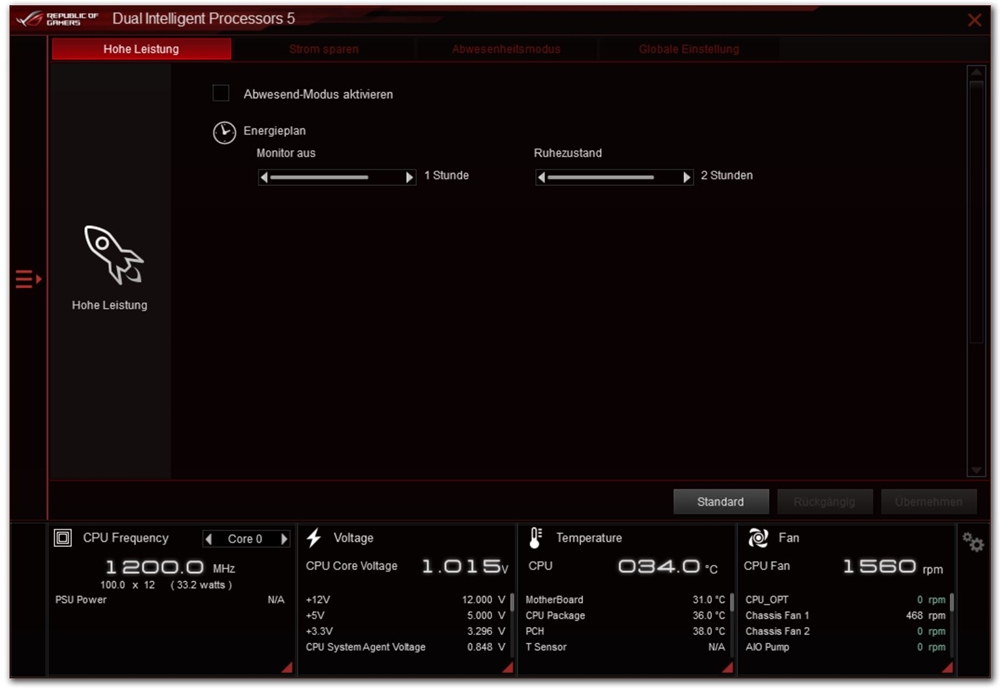Enable Abwesend-Modus aktivieren checkbox

tap(221, 93)
